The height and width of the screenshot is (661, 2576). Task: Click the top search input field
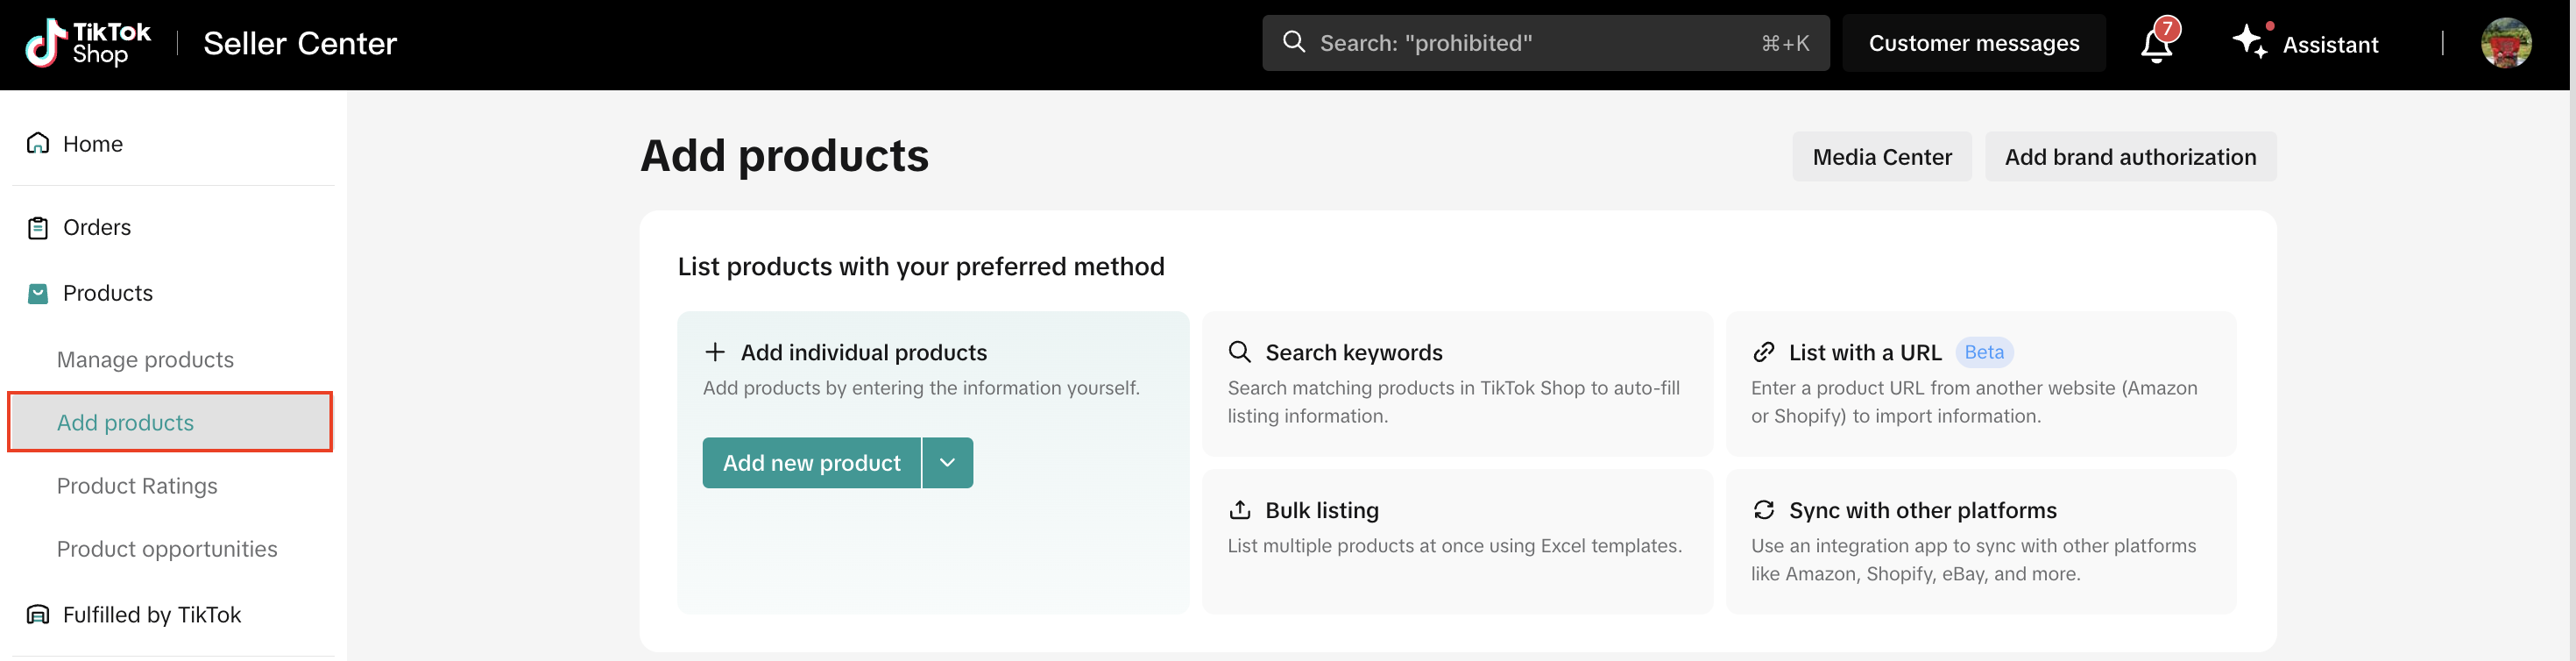pyautogui.click(x=1530, y=43)
